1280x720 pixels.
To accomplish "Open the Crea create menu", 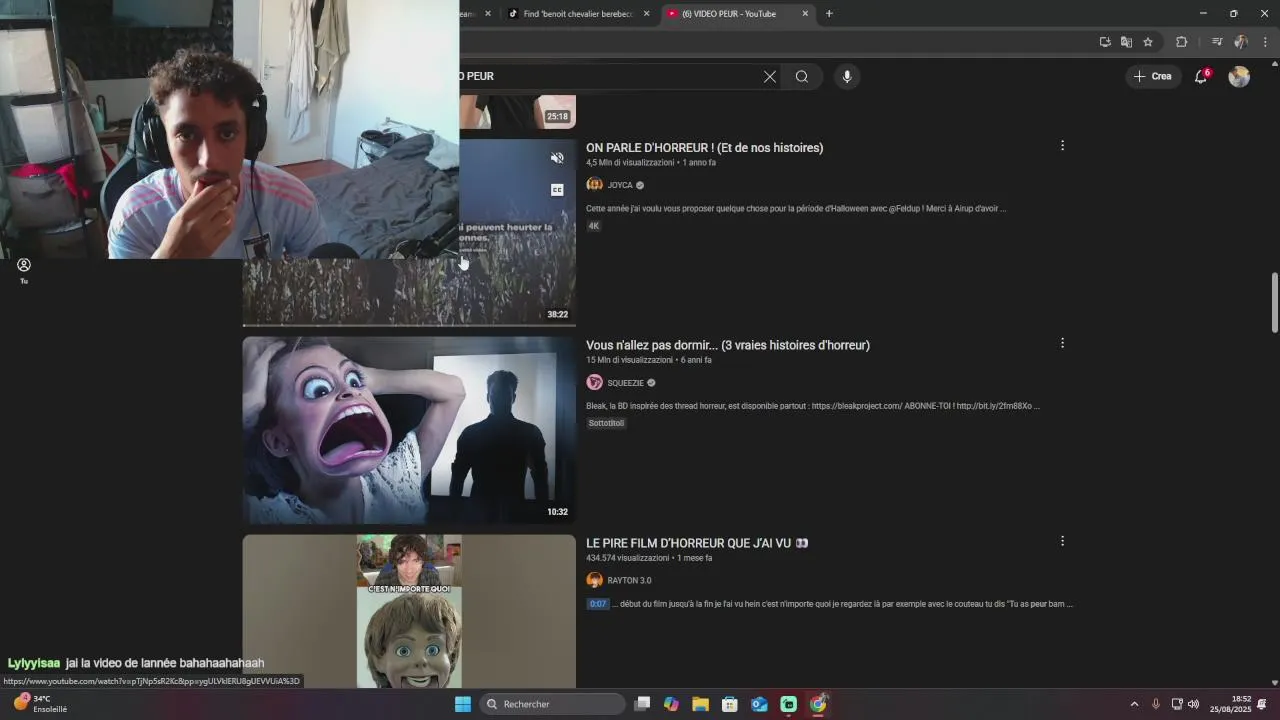I will [1152, 76].
